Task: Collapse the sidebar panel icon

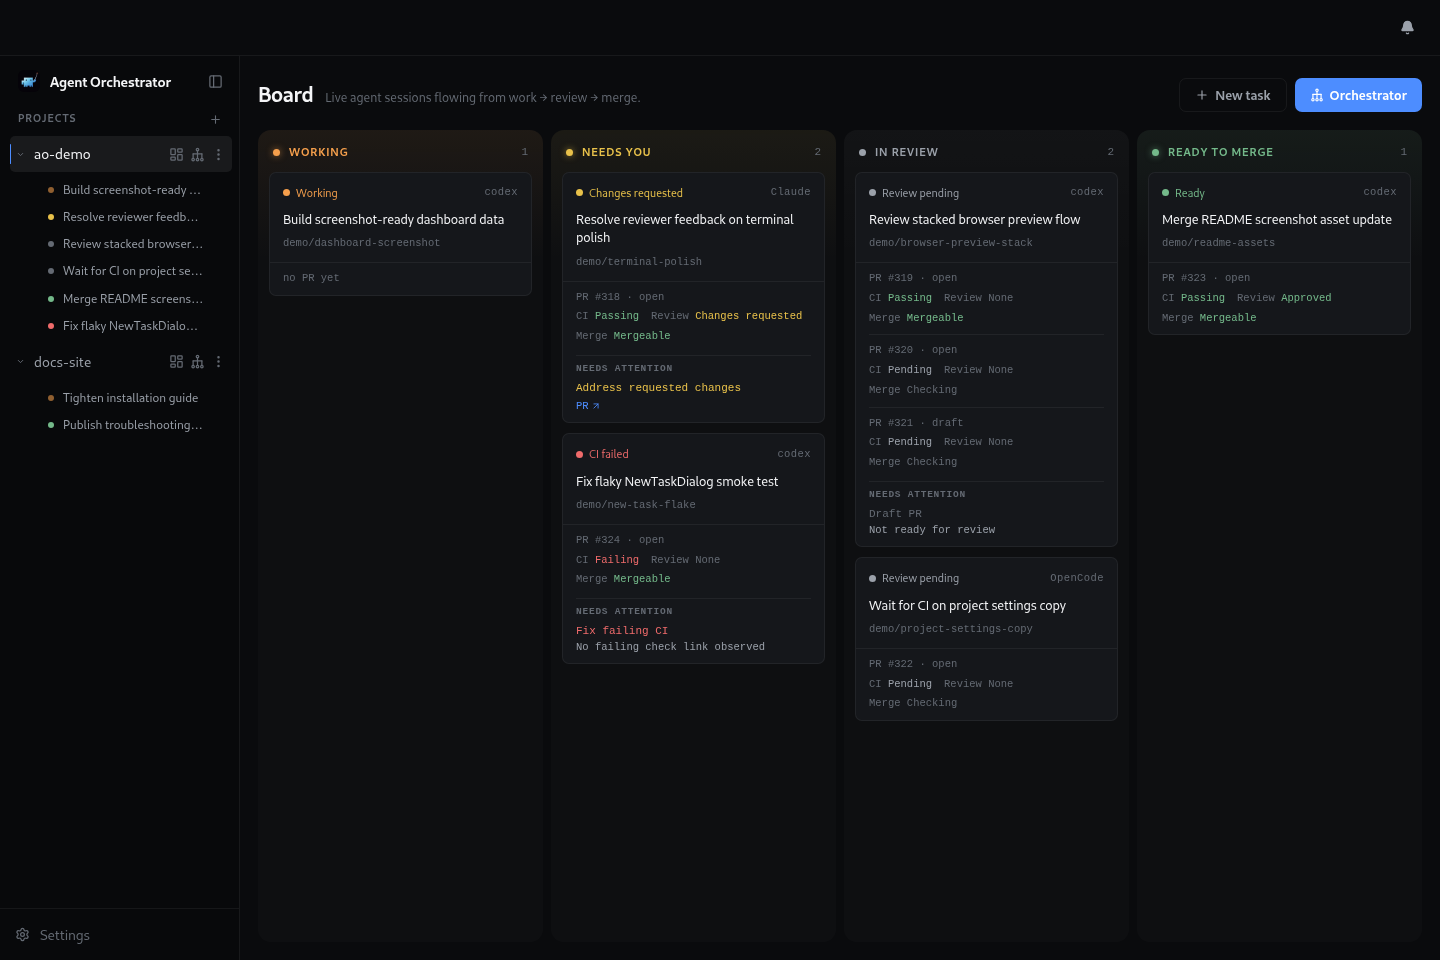Action: click(215, 82)
